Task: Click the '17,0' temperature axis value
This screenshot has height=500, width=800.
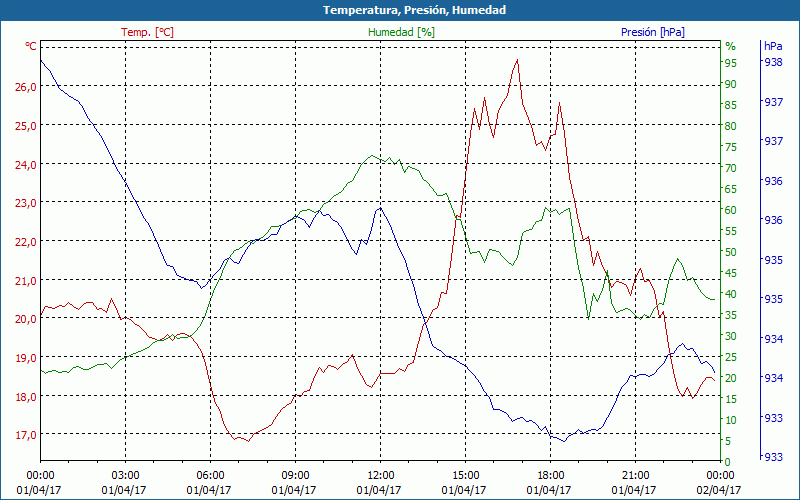Action: (x=26, y=435)
